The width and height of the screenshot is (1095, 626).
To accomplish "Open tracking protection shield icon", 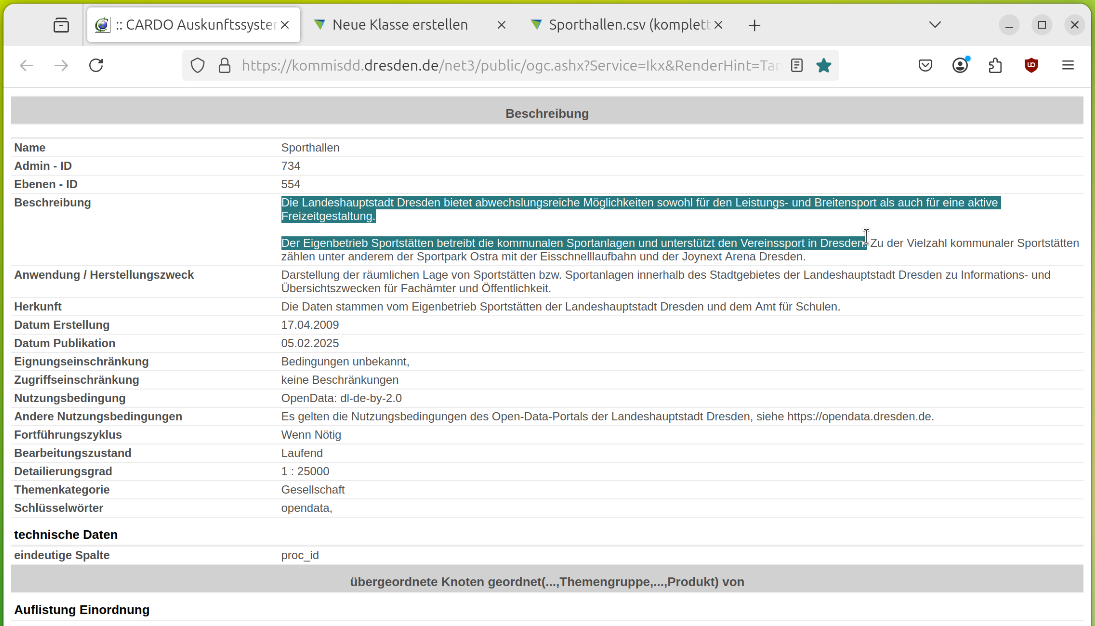I will 198,66.
